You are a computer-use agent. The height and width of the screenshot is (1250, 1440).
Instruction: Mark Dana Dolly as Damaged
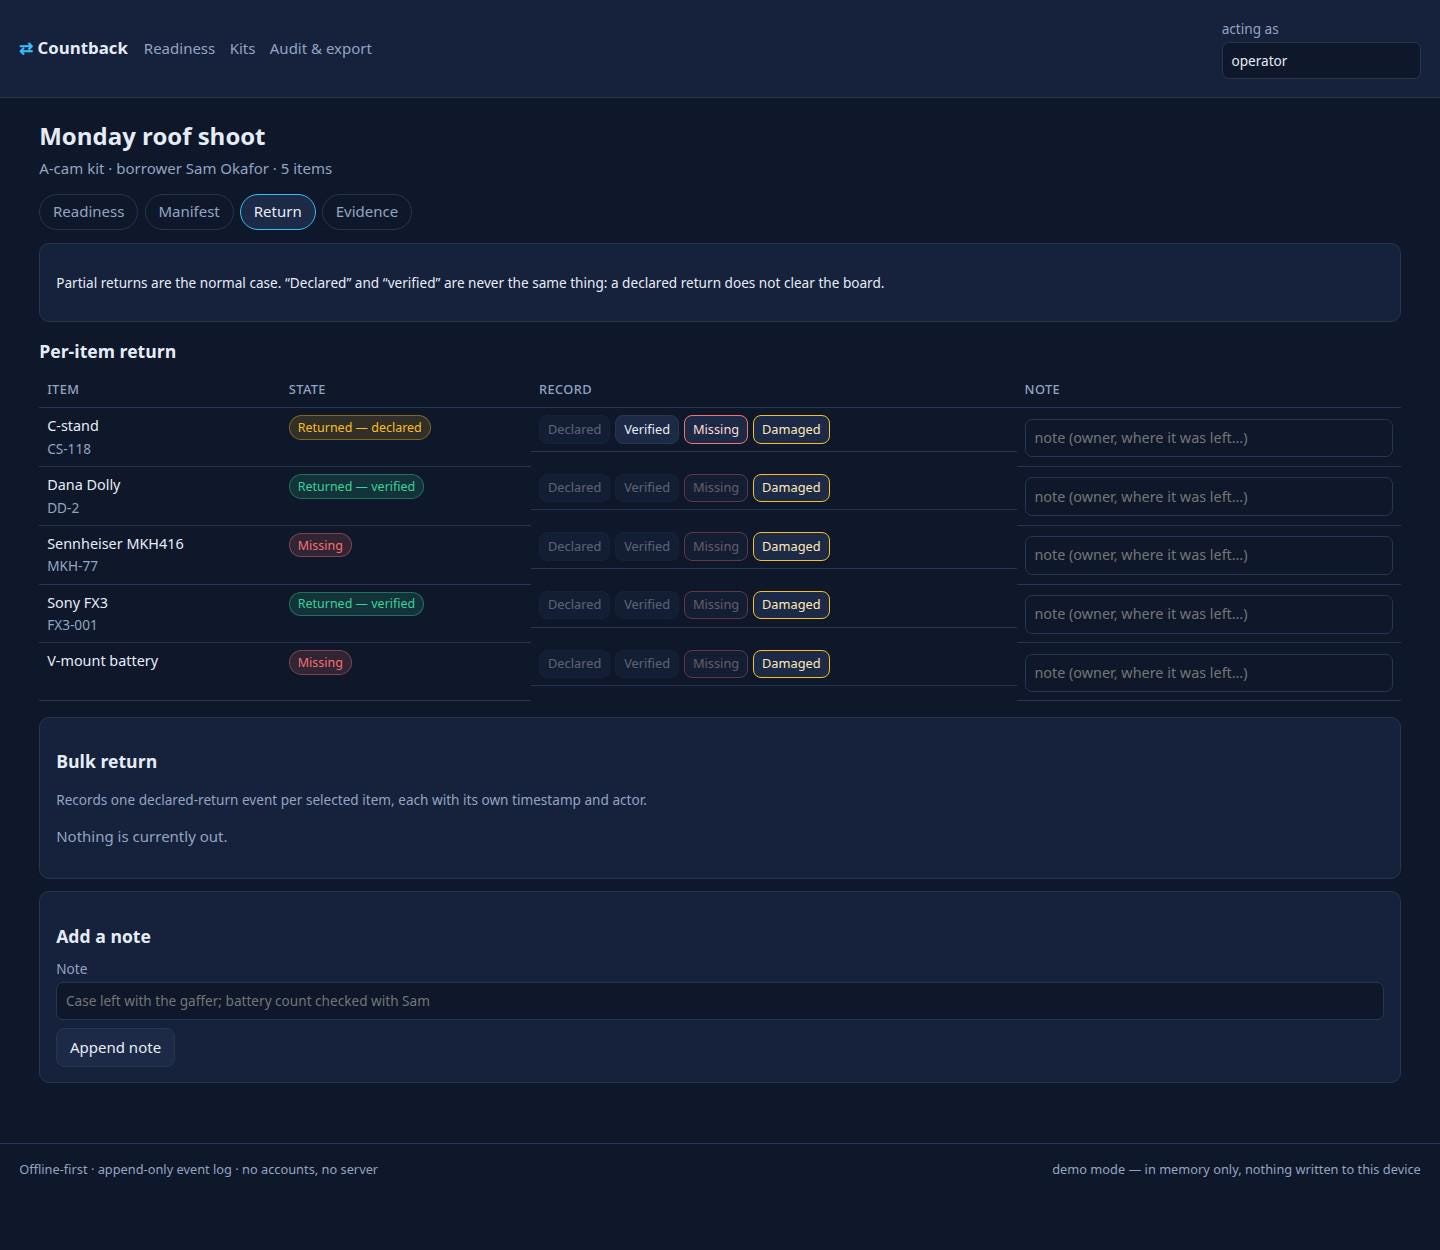[791, 488]
